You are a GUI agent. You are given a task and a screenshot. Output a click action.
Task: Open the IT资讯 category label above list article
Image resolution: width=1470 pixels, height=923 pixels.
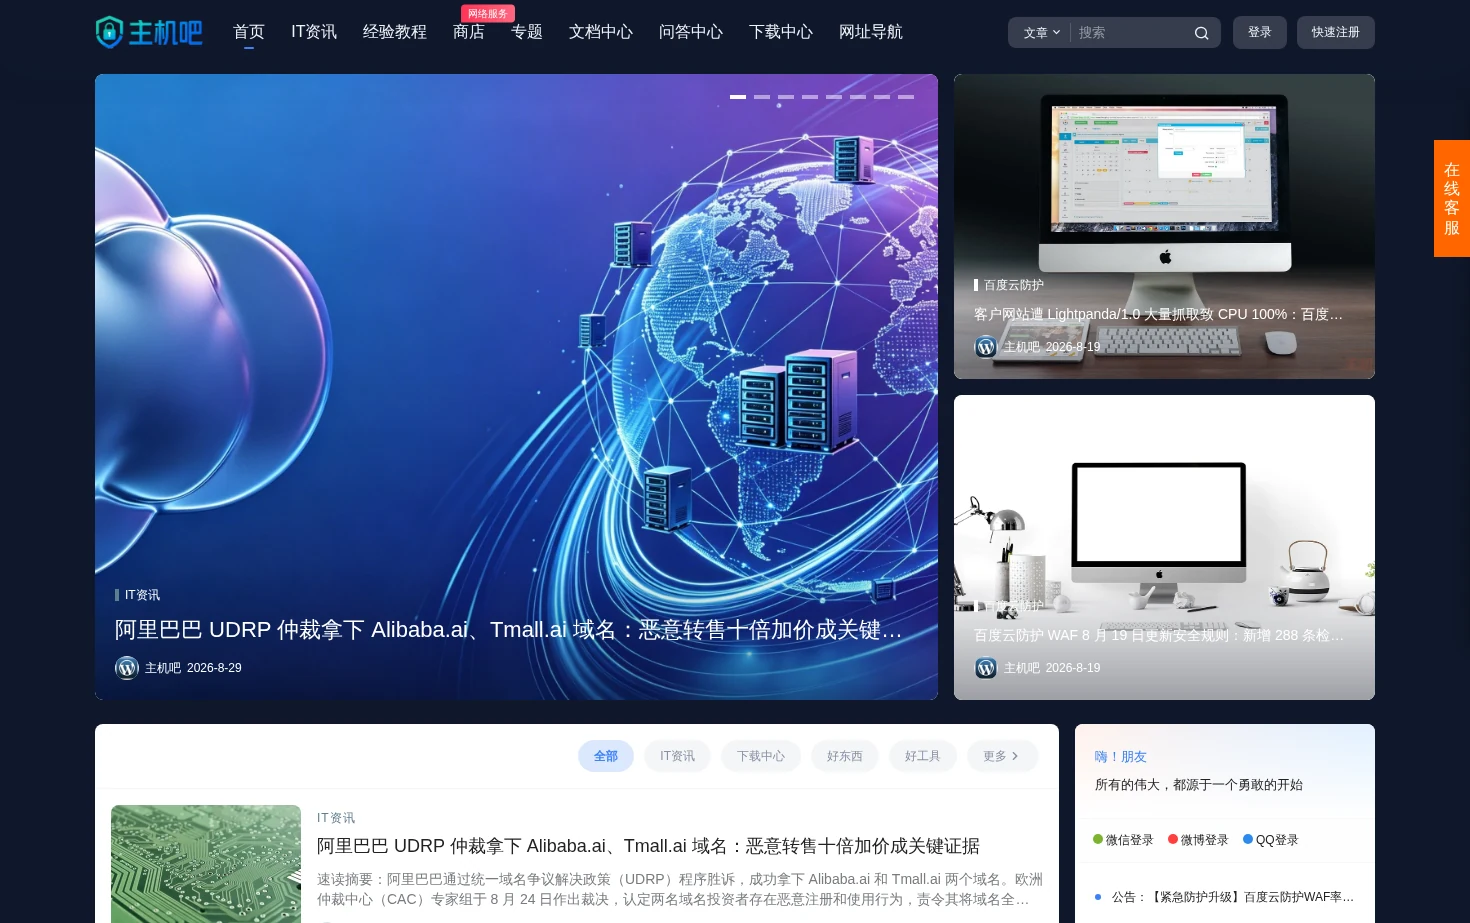(x=336, y=818)
